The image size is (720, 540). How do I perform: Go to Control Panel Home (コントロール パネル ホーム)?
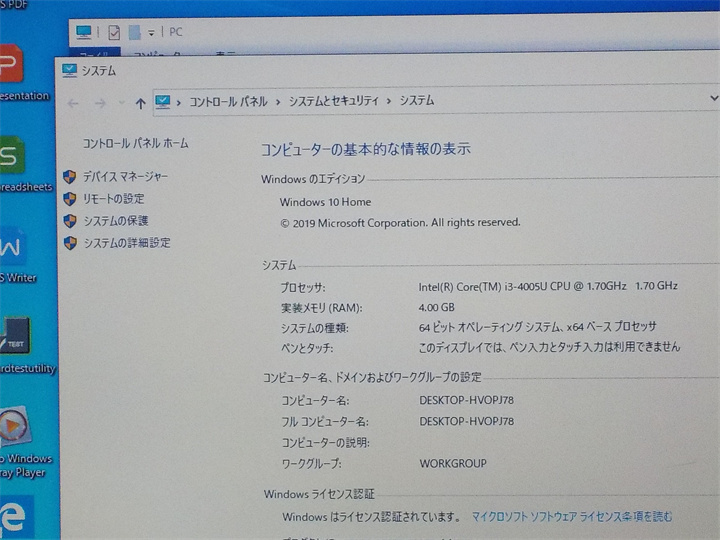[x=135, y=143]
